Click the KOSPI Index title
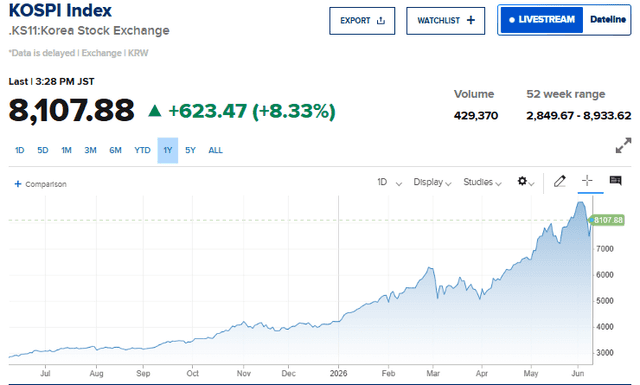This screenshot has height=385, width=640. [x=60, y=11]
